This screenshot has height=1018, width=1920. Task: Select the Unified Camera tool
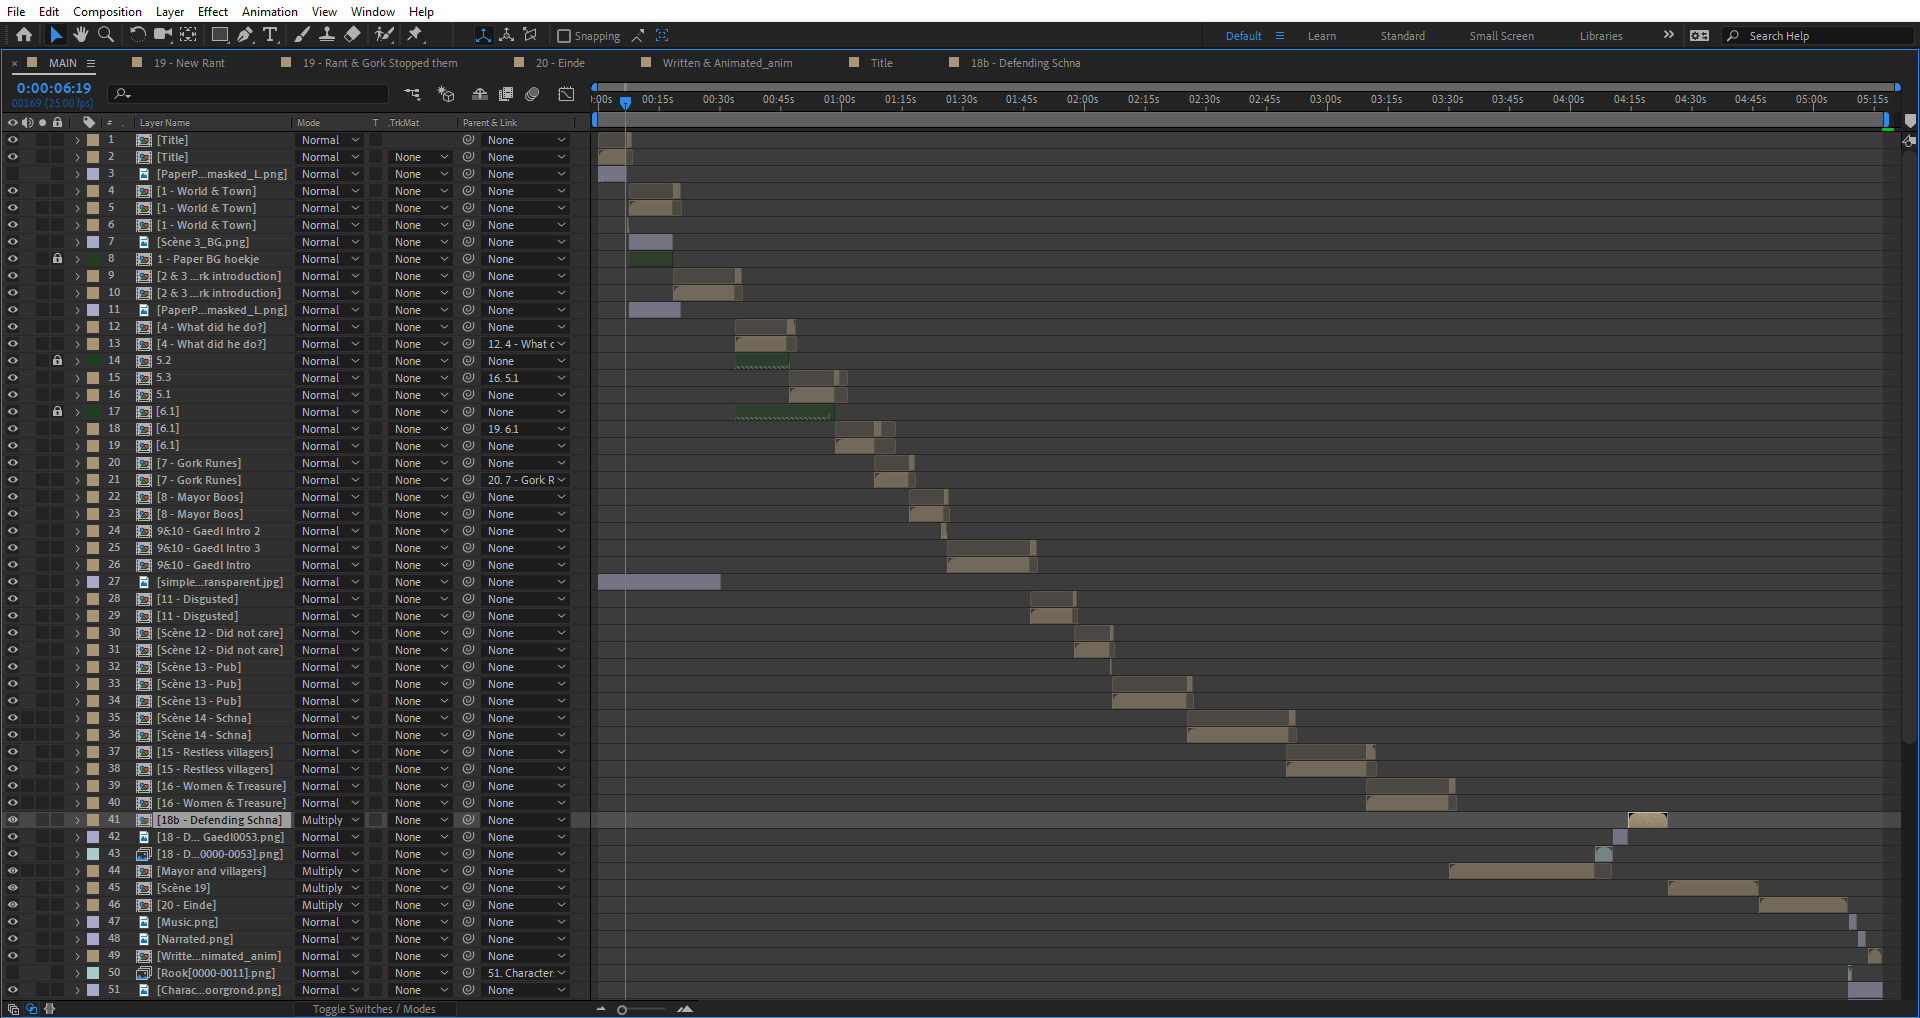coord(162,35)
